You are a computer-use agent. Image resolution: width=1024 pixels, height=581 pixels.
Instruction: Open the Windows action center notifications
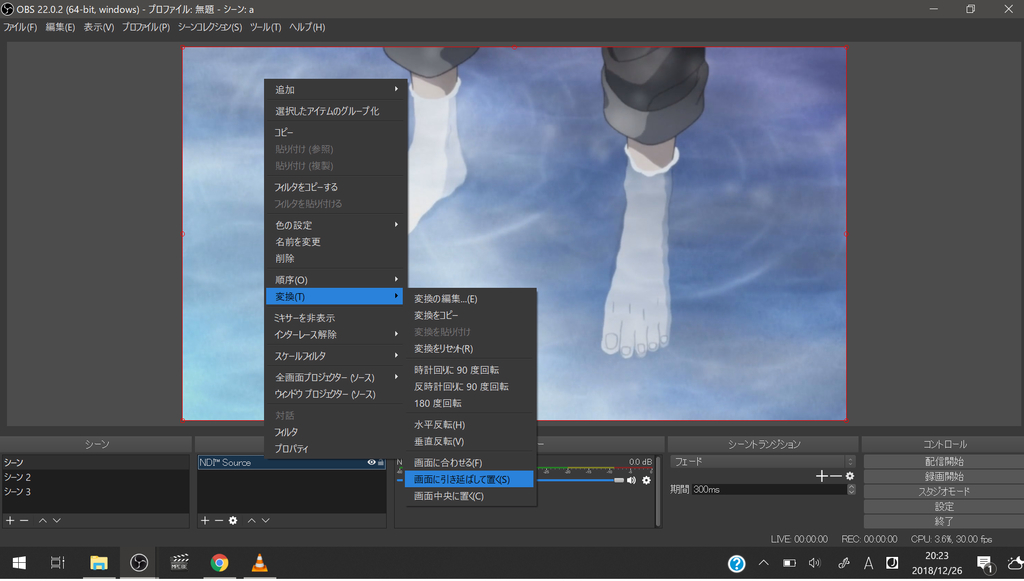pyautogui.click(x=985, y=563)
